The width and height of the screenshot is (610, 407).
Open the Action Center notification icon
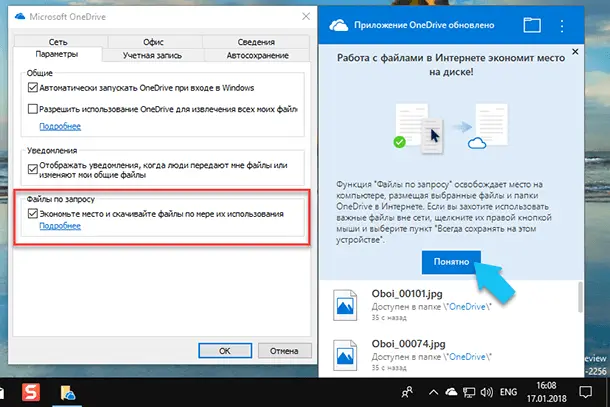(590, 390)
